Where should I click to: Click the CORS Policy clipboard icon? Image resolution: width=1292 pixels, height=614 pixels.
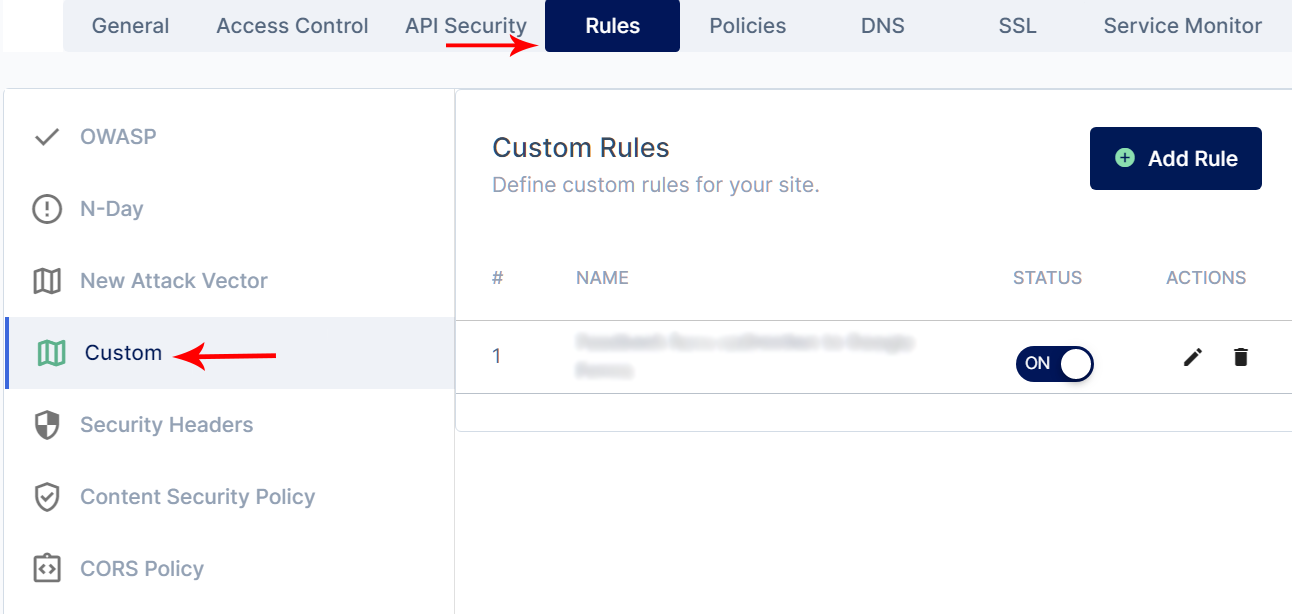pos(47,569)
